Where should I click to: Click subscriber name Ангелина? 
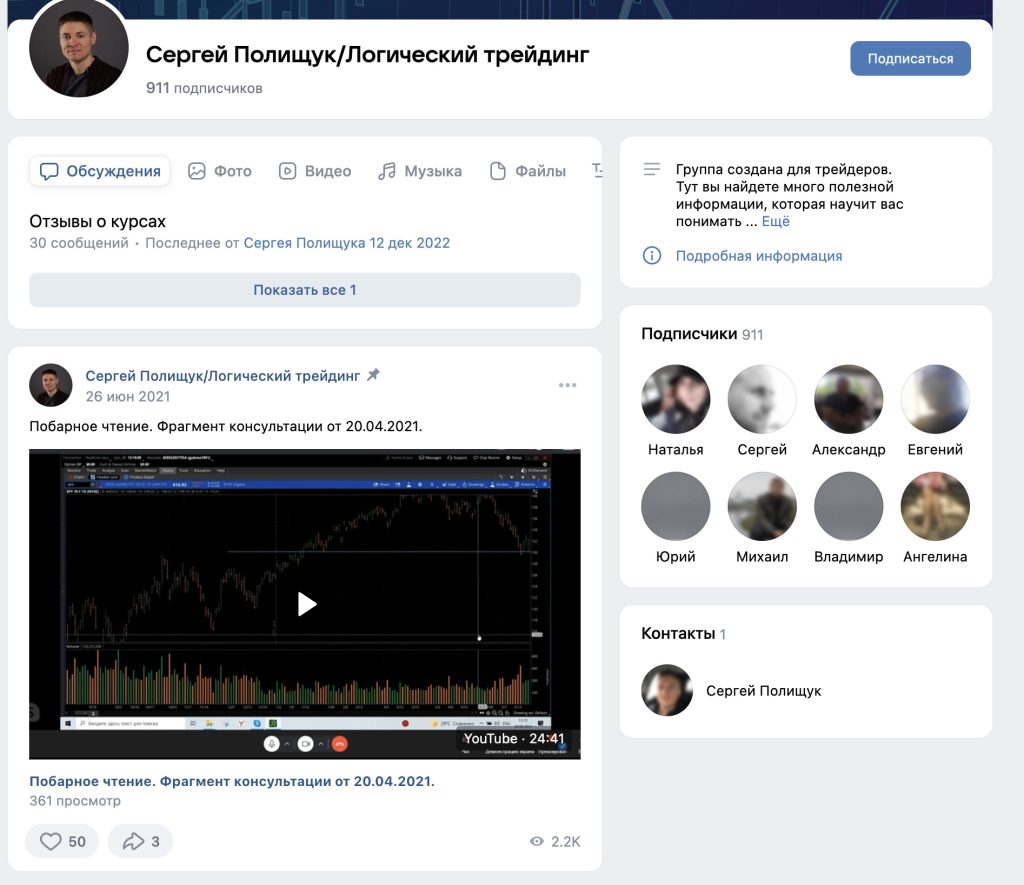935,556
